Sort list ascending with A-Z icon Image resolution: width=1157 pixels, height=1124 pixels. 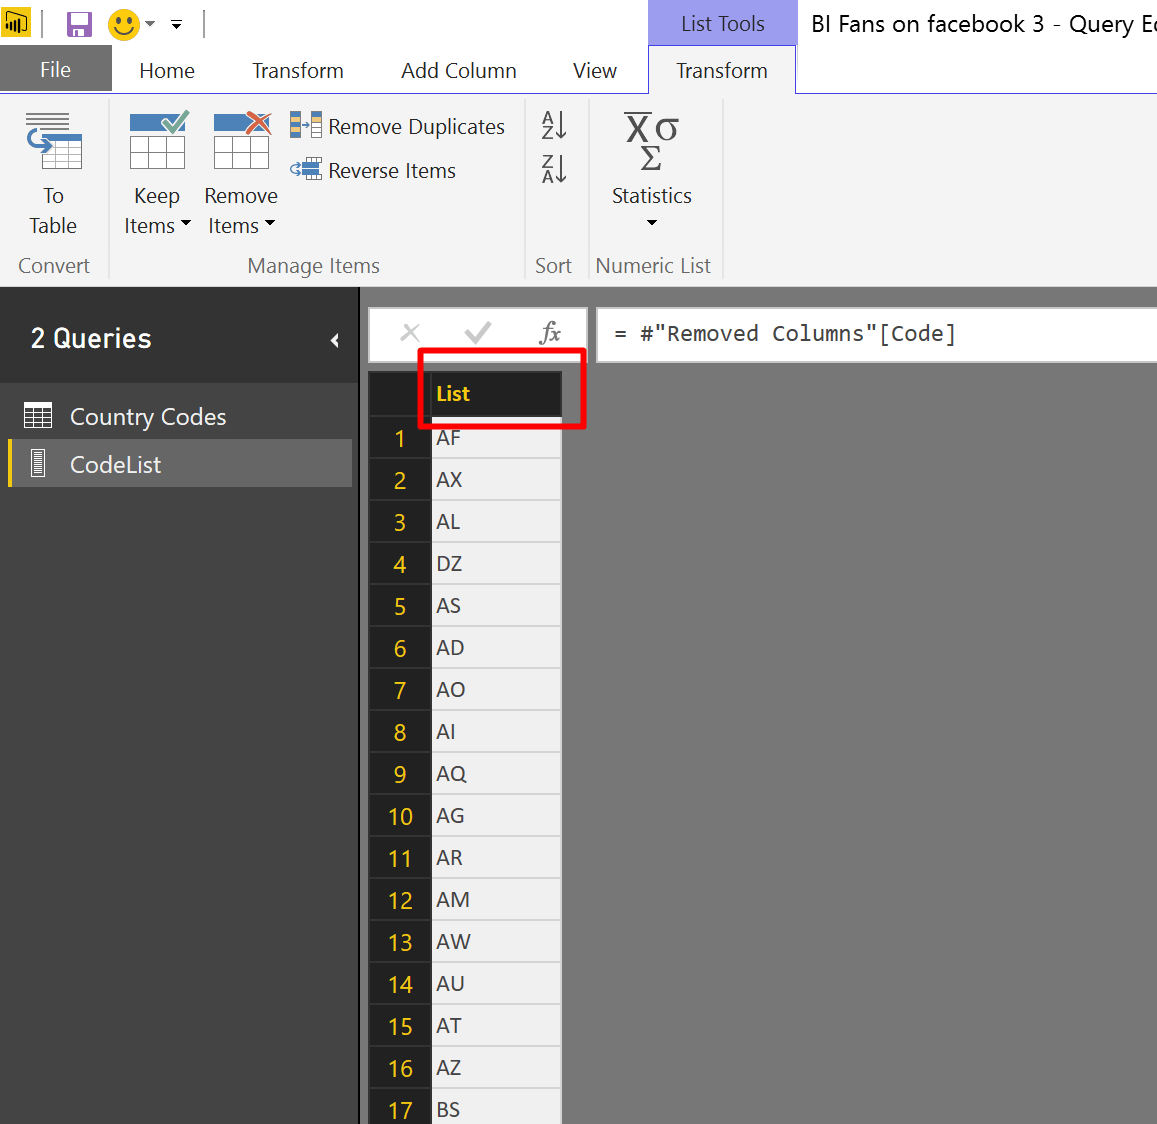[x=553, y=125]
